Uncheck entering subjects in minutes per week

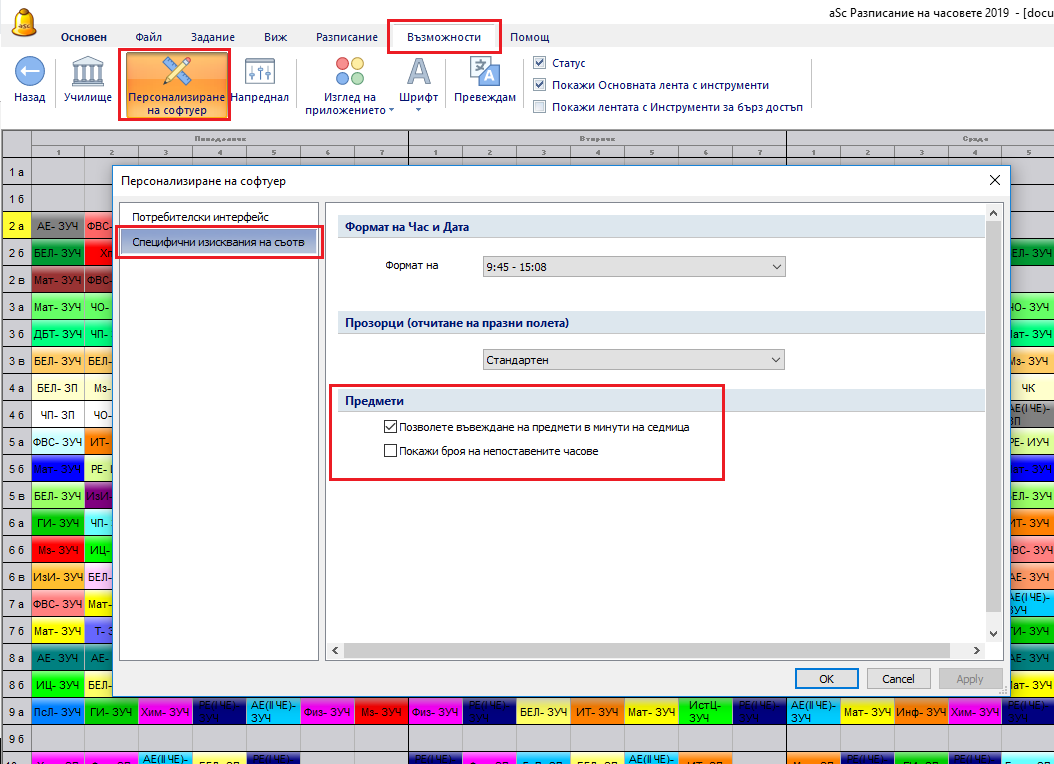coord(391,427)
